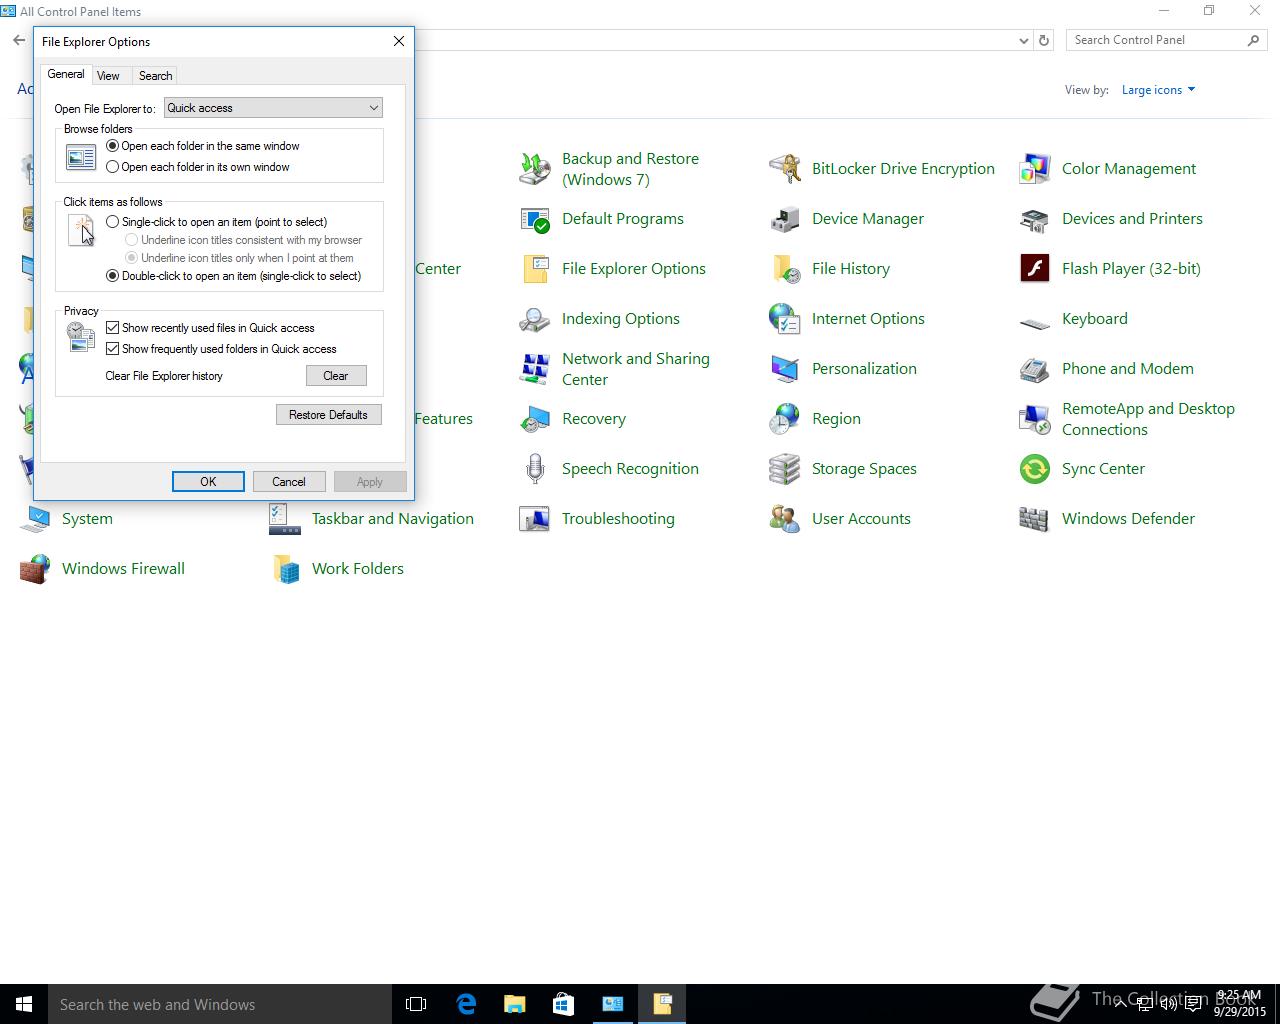The width and height of the screenshot is (1280, 1024).
Task: Open User Accounts icon
Action: pyautogui.click(x=785, y=519)
